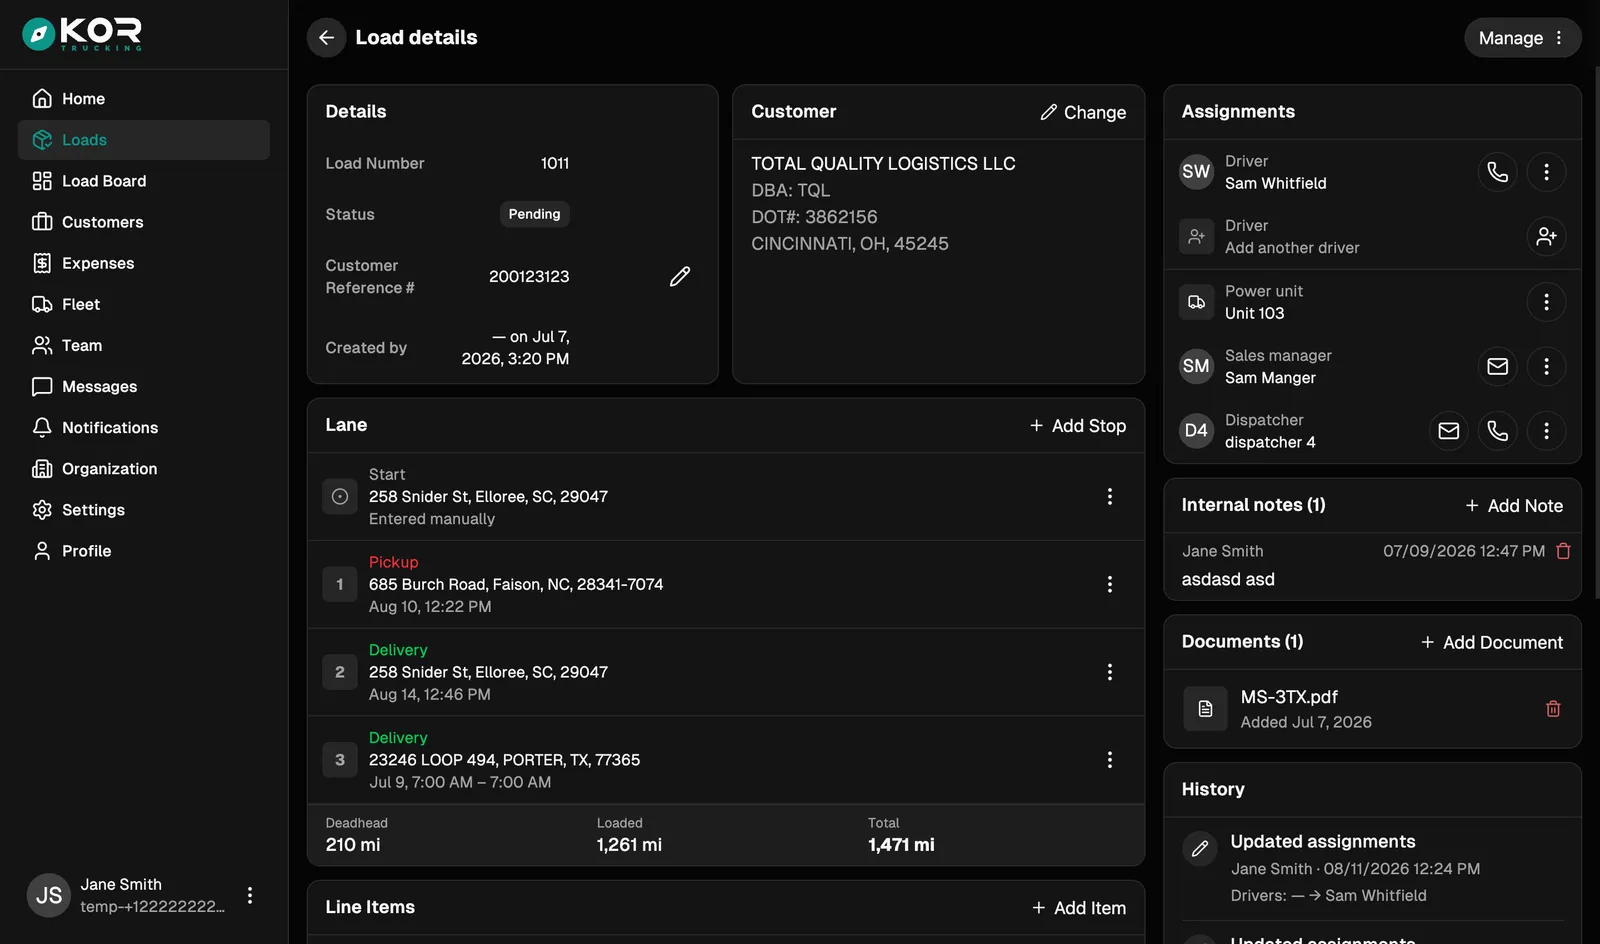Viewport: 1600px width, 944px height.
Task: Email sales manager Sam Manger
Action: [1497, 366]
